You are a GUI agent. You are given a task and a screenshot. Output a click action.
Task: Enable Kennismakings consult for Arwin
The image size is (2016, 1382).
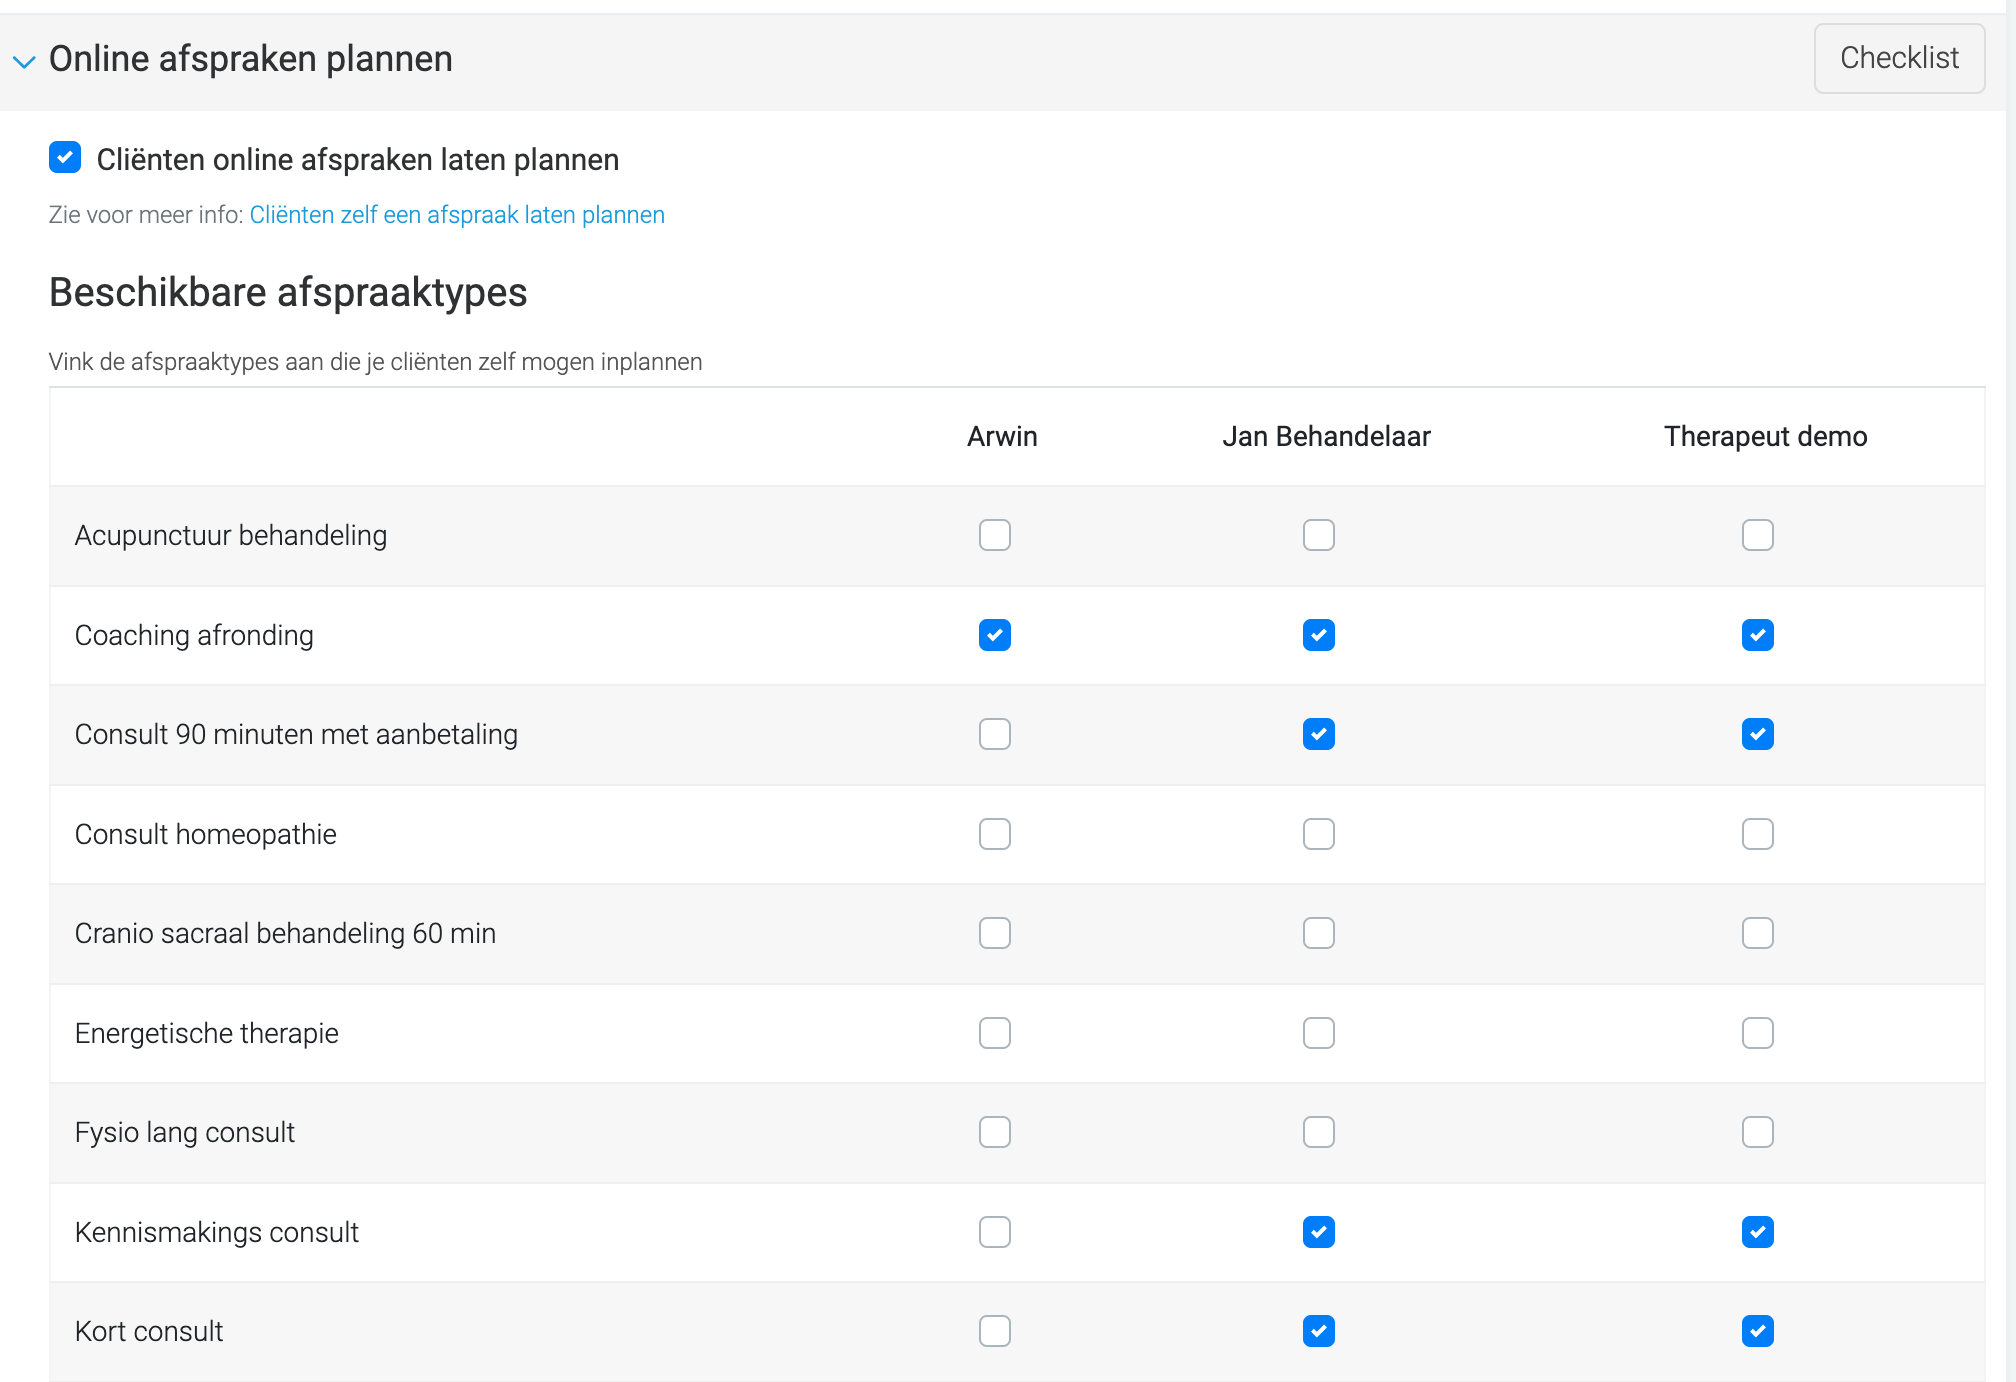994,1232
